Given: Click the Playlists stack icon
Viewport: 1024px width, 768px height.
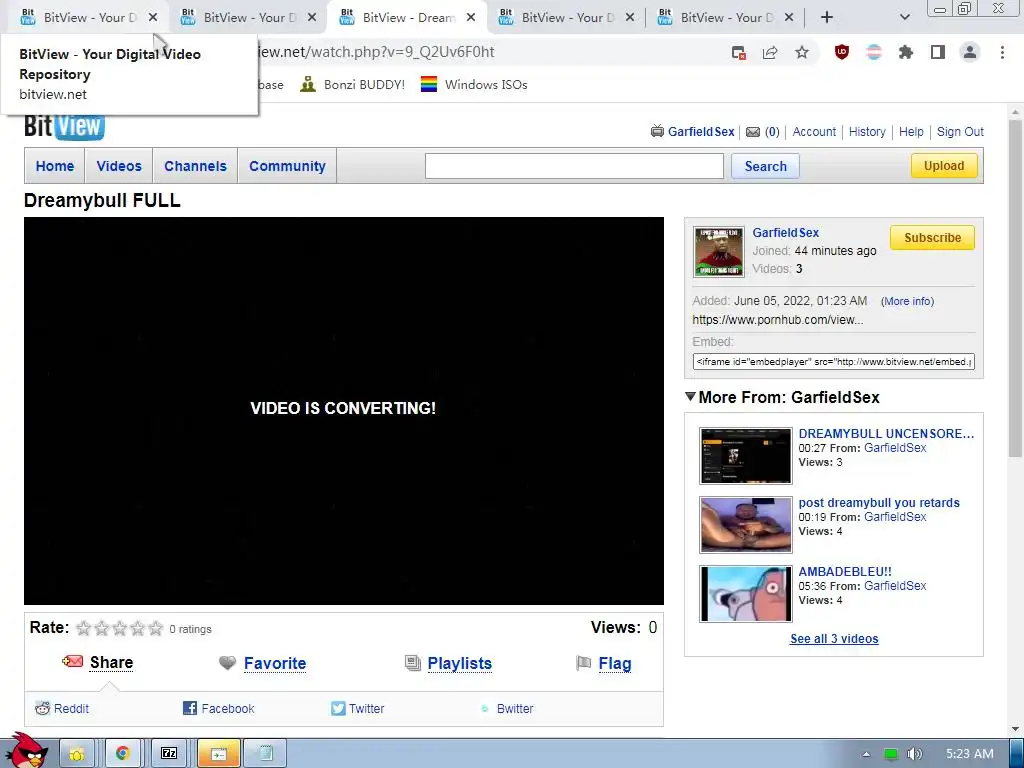Looking at the screenshot, I should 413,663.
